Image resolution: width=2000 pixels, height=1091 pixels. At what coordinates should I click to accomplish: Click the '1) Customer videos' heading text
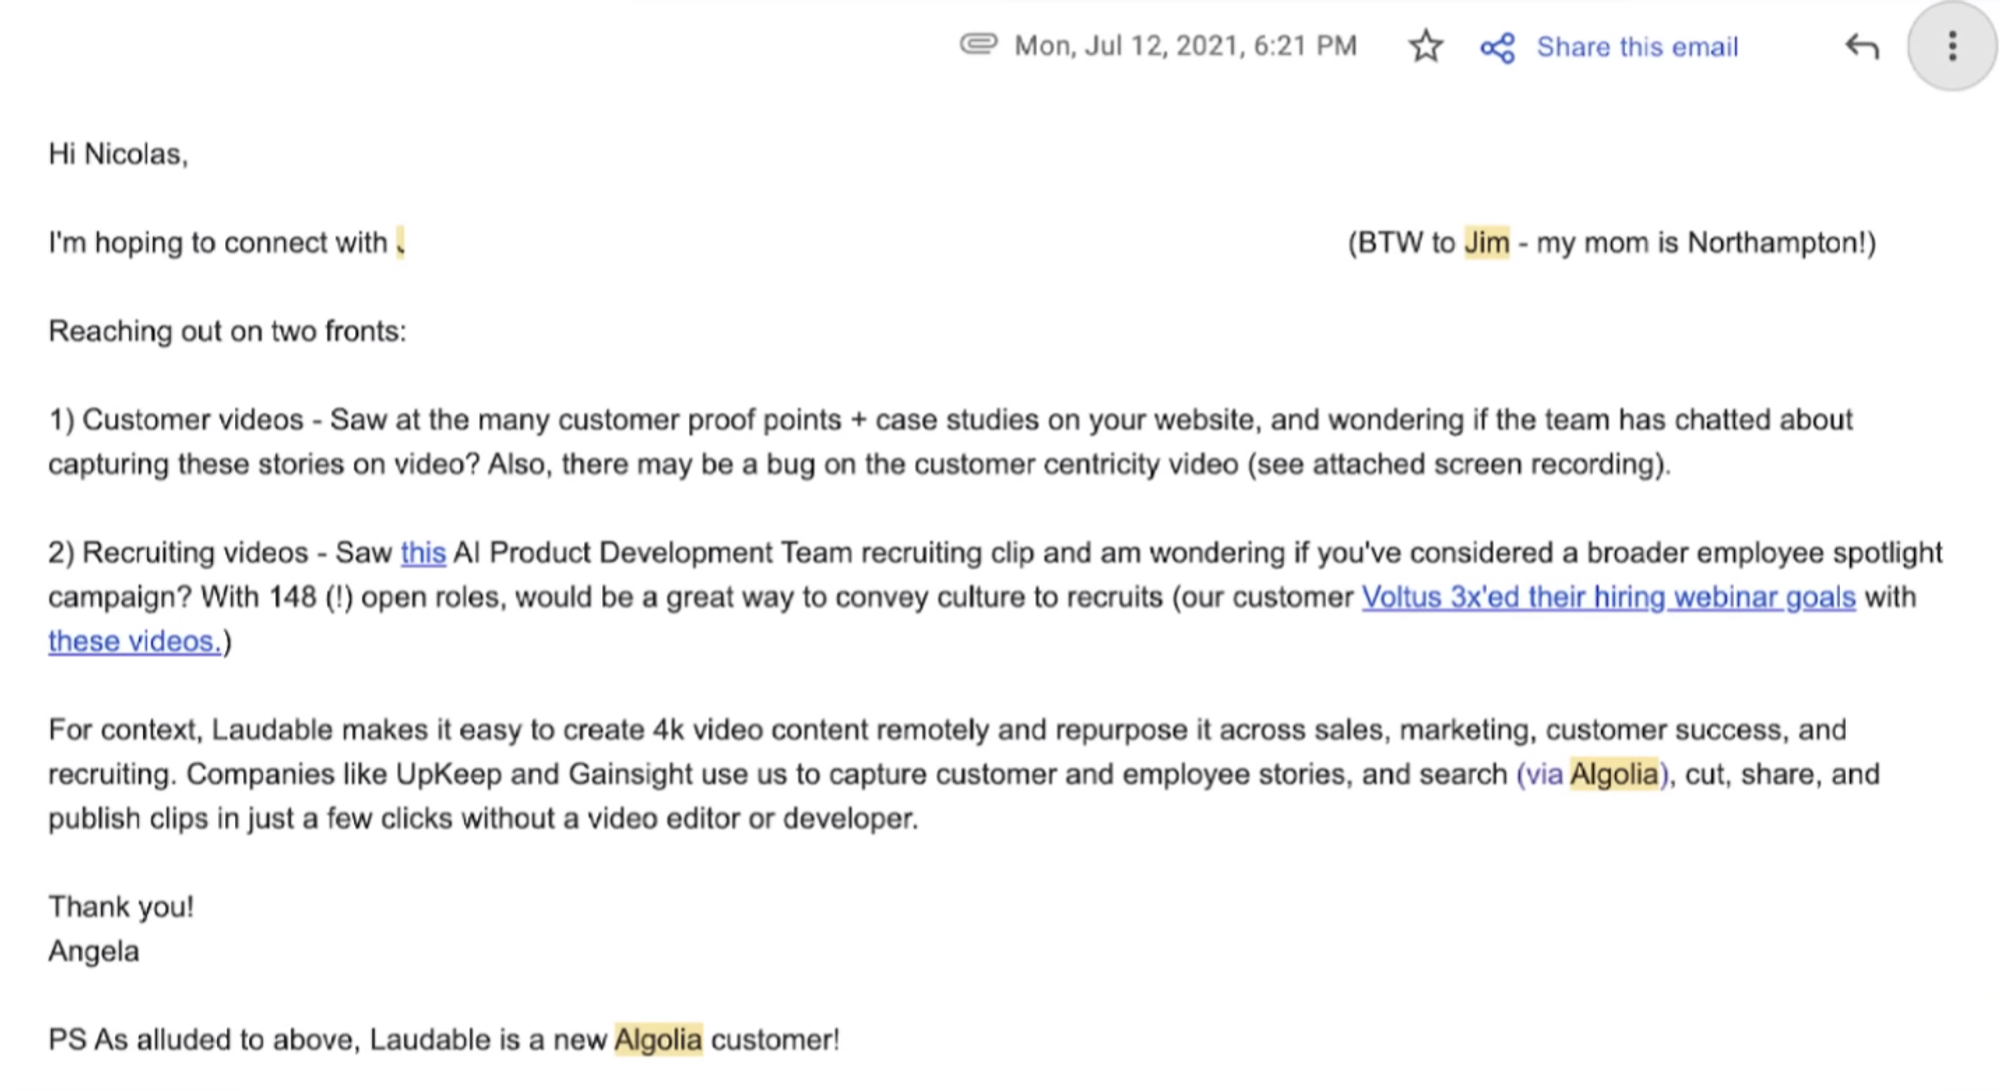(x=176, y=420)
